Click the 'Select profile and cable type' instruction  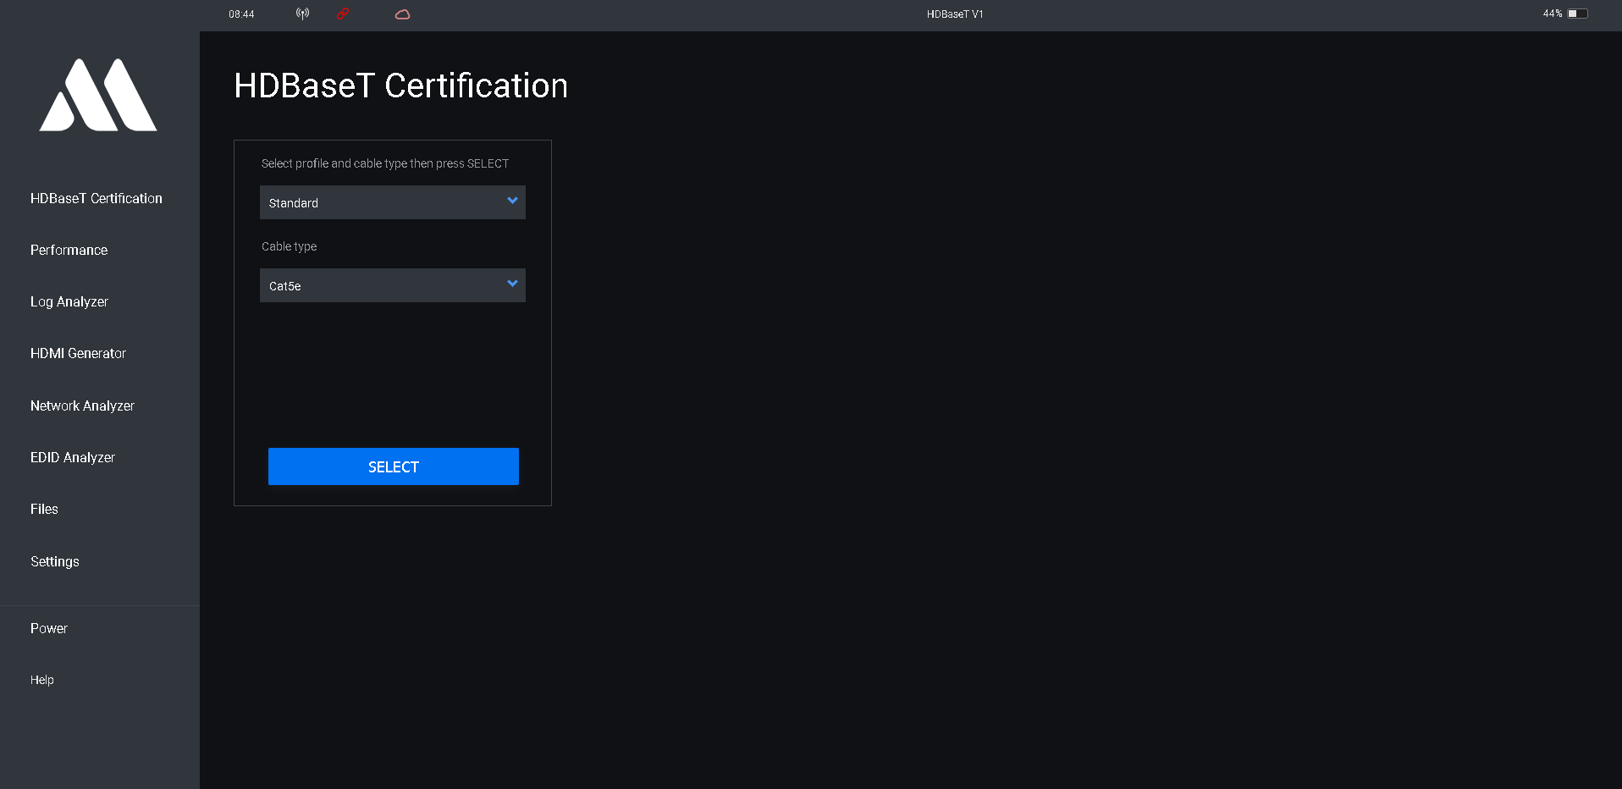385,163
